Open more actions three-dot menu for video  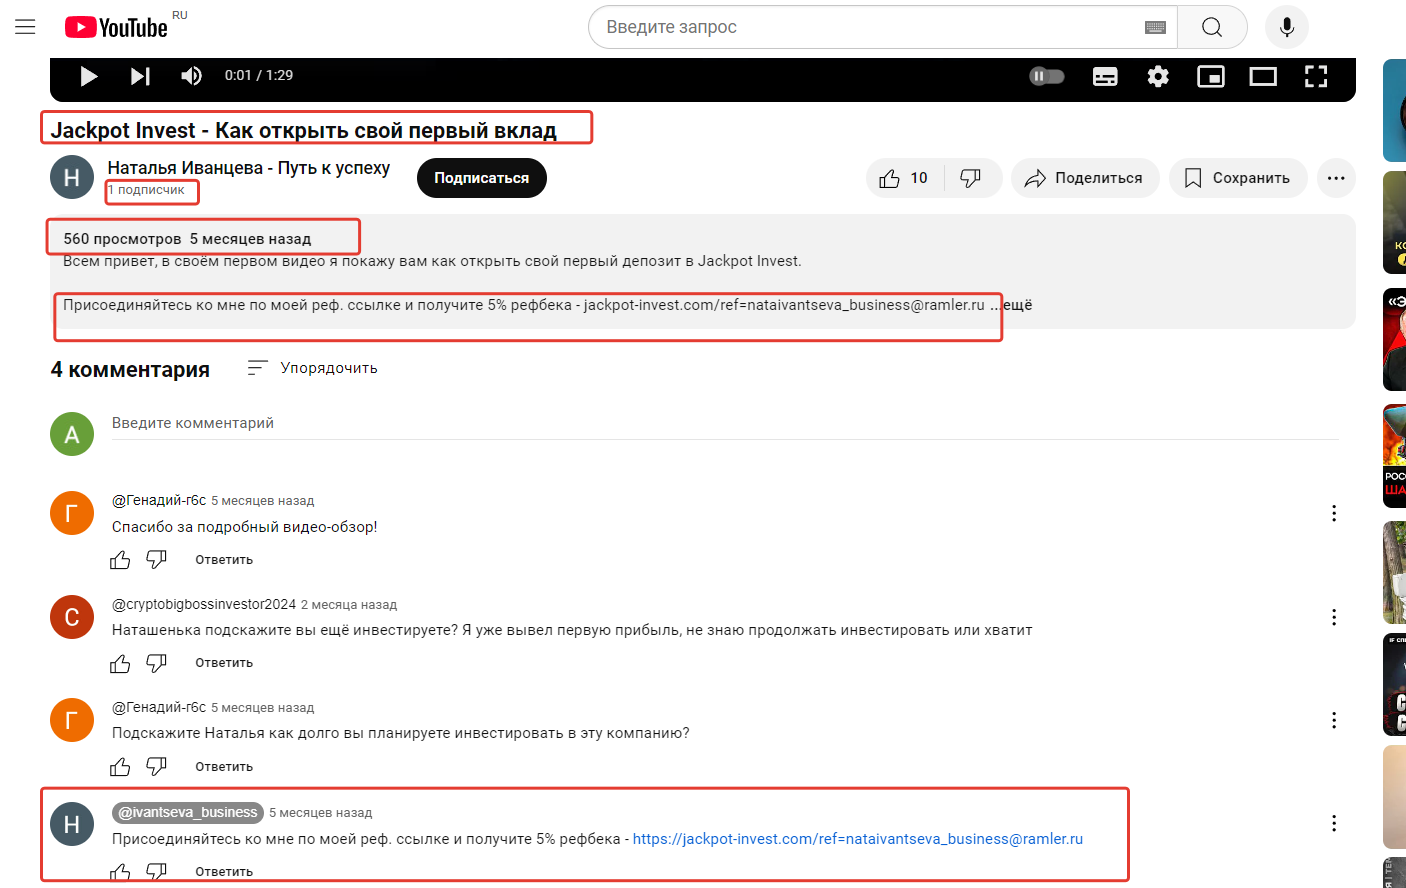point(1336,178)
